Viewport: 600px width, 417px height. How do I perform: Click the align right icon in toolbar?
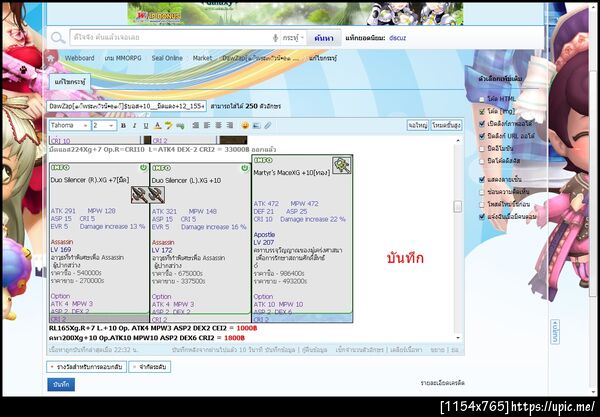pyautogui.click(x=230, y=125)
